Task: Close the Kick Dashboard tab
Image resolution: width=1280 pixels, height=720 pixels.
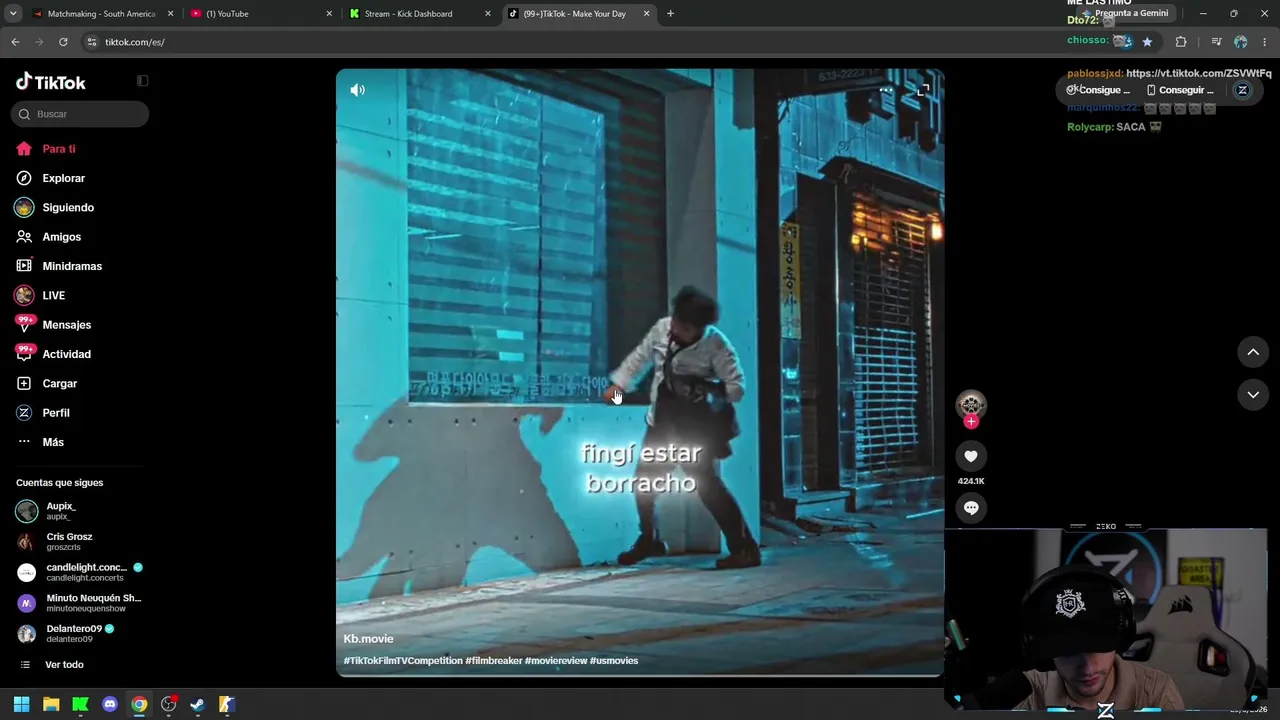Action: pyautogui.click(x=488, y=14)
